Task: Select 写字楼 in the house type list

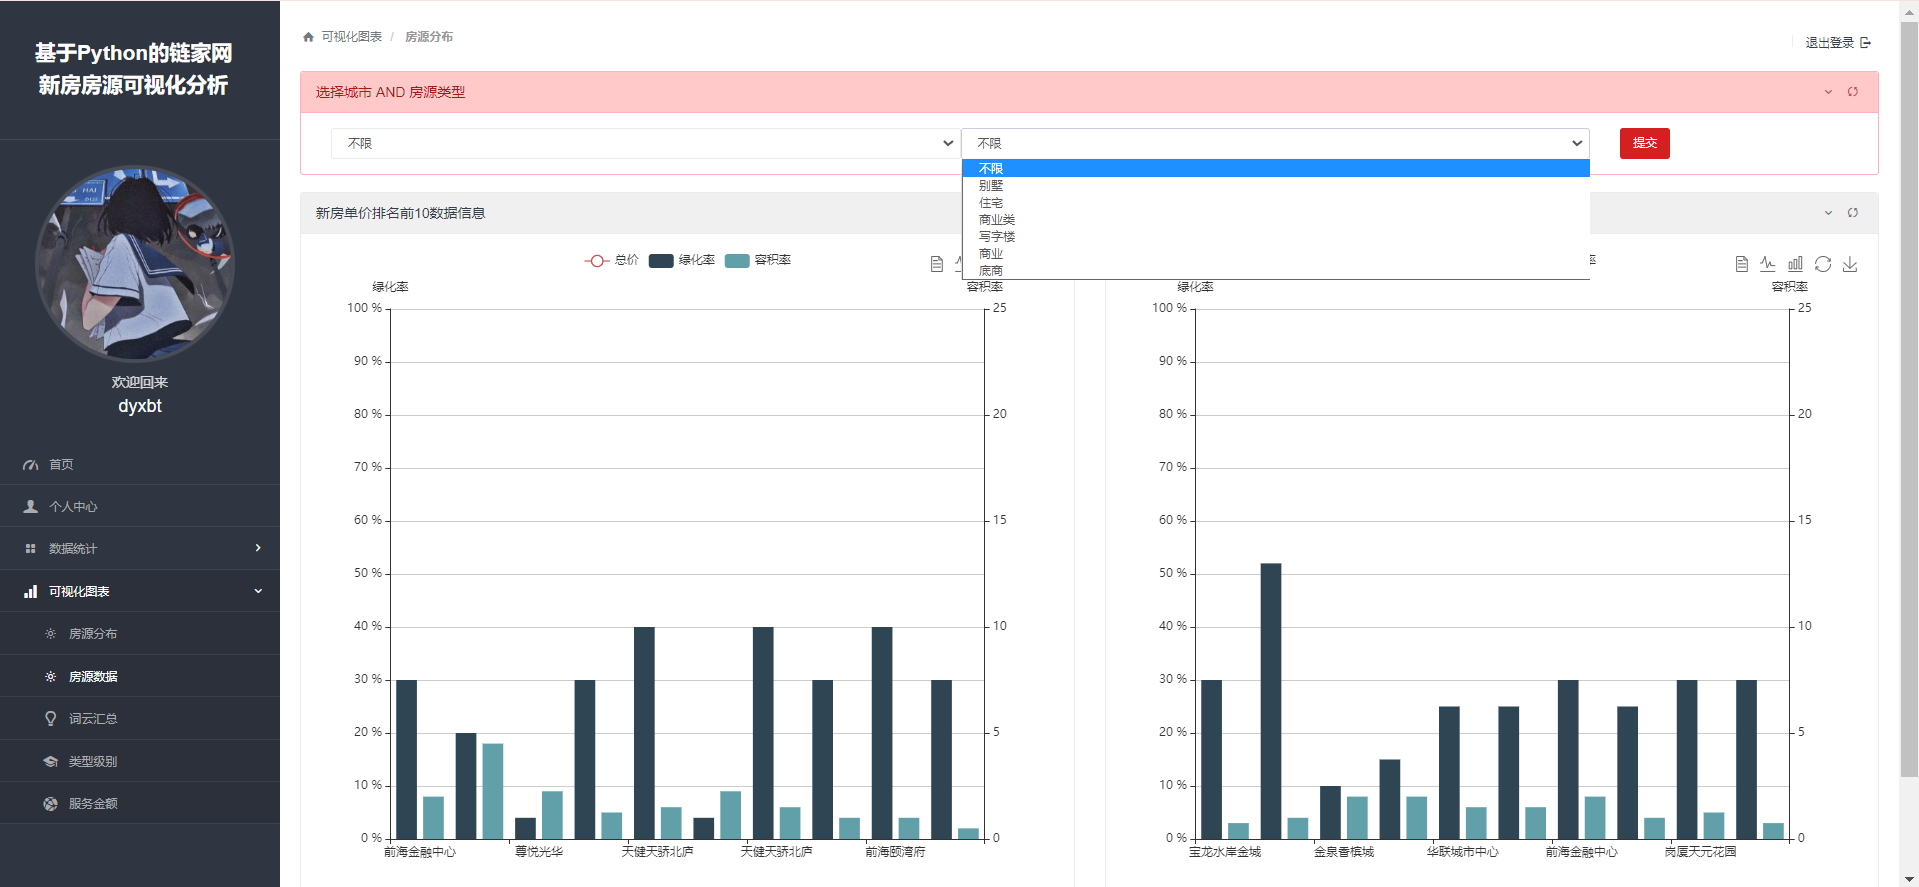Action: 1276,237
